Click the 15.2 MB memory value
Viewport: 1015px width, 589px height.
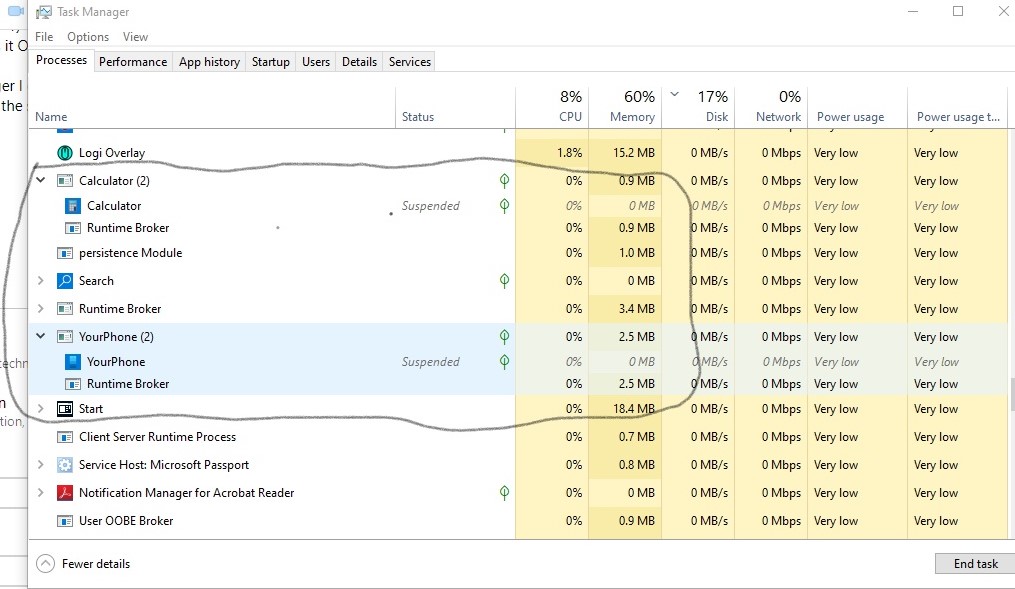[634, 153]
